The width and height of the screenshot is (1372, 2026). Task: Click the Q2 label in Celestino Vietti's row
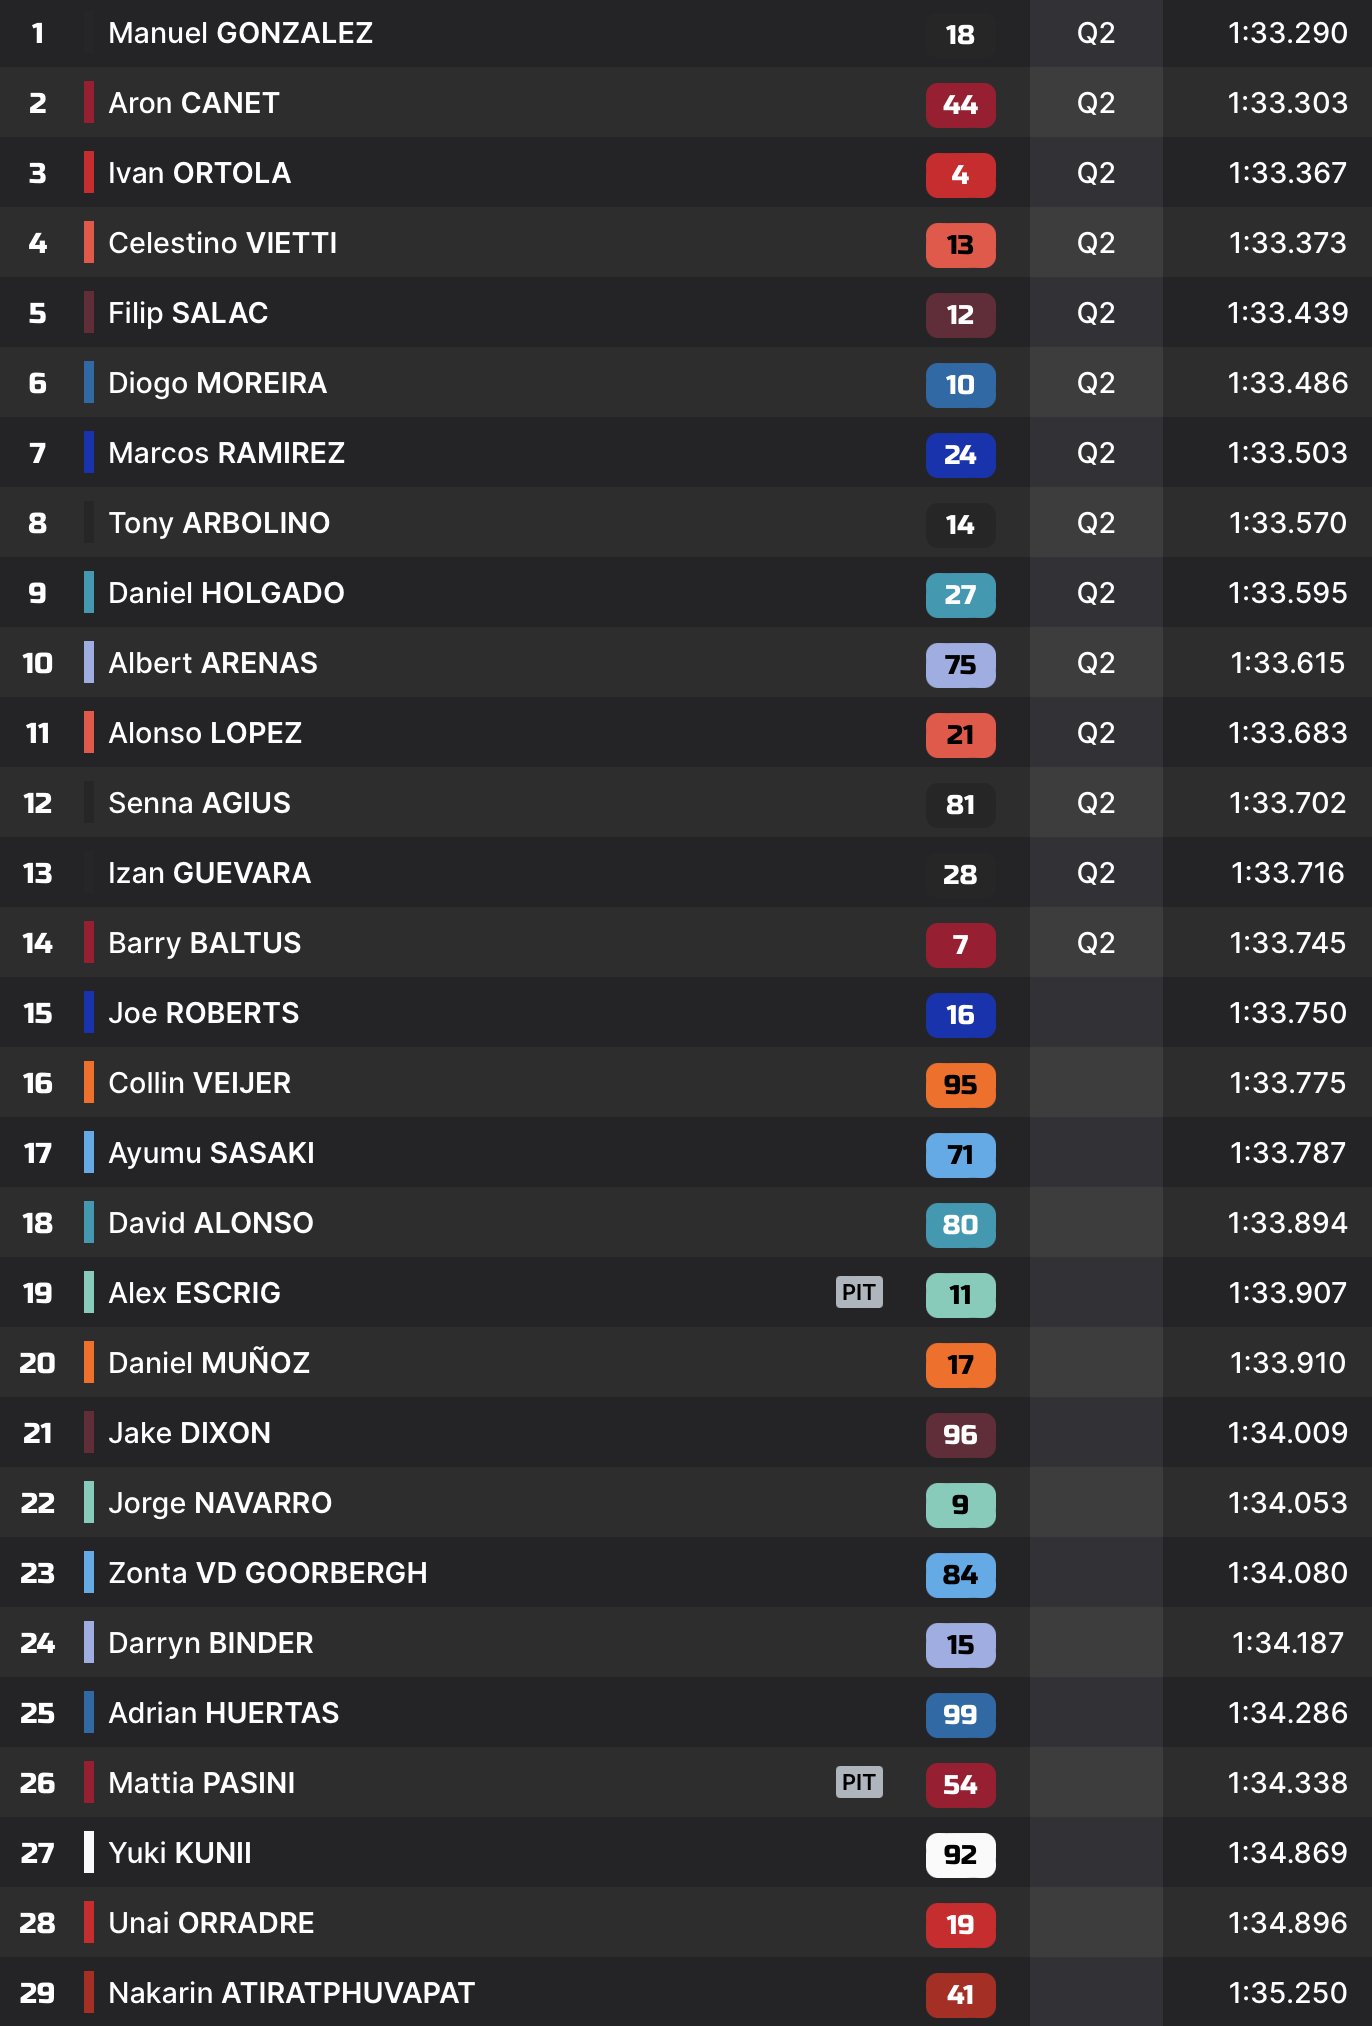1095,243
